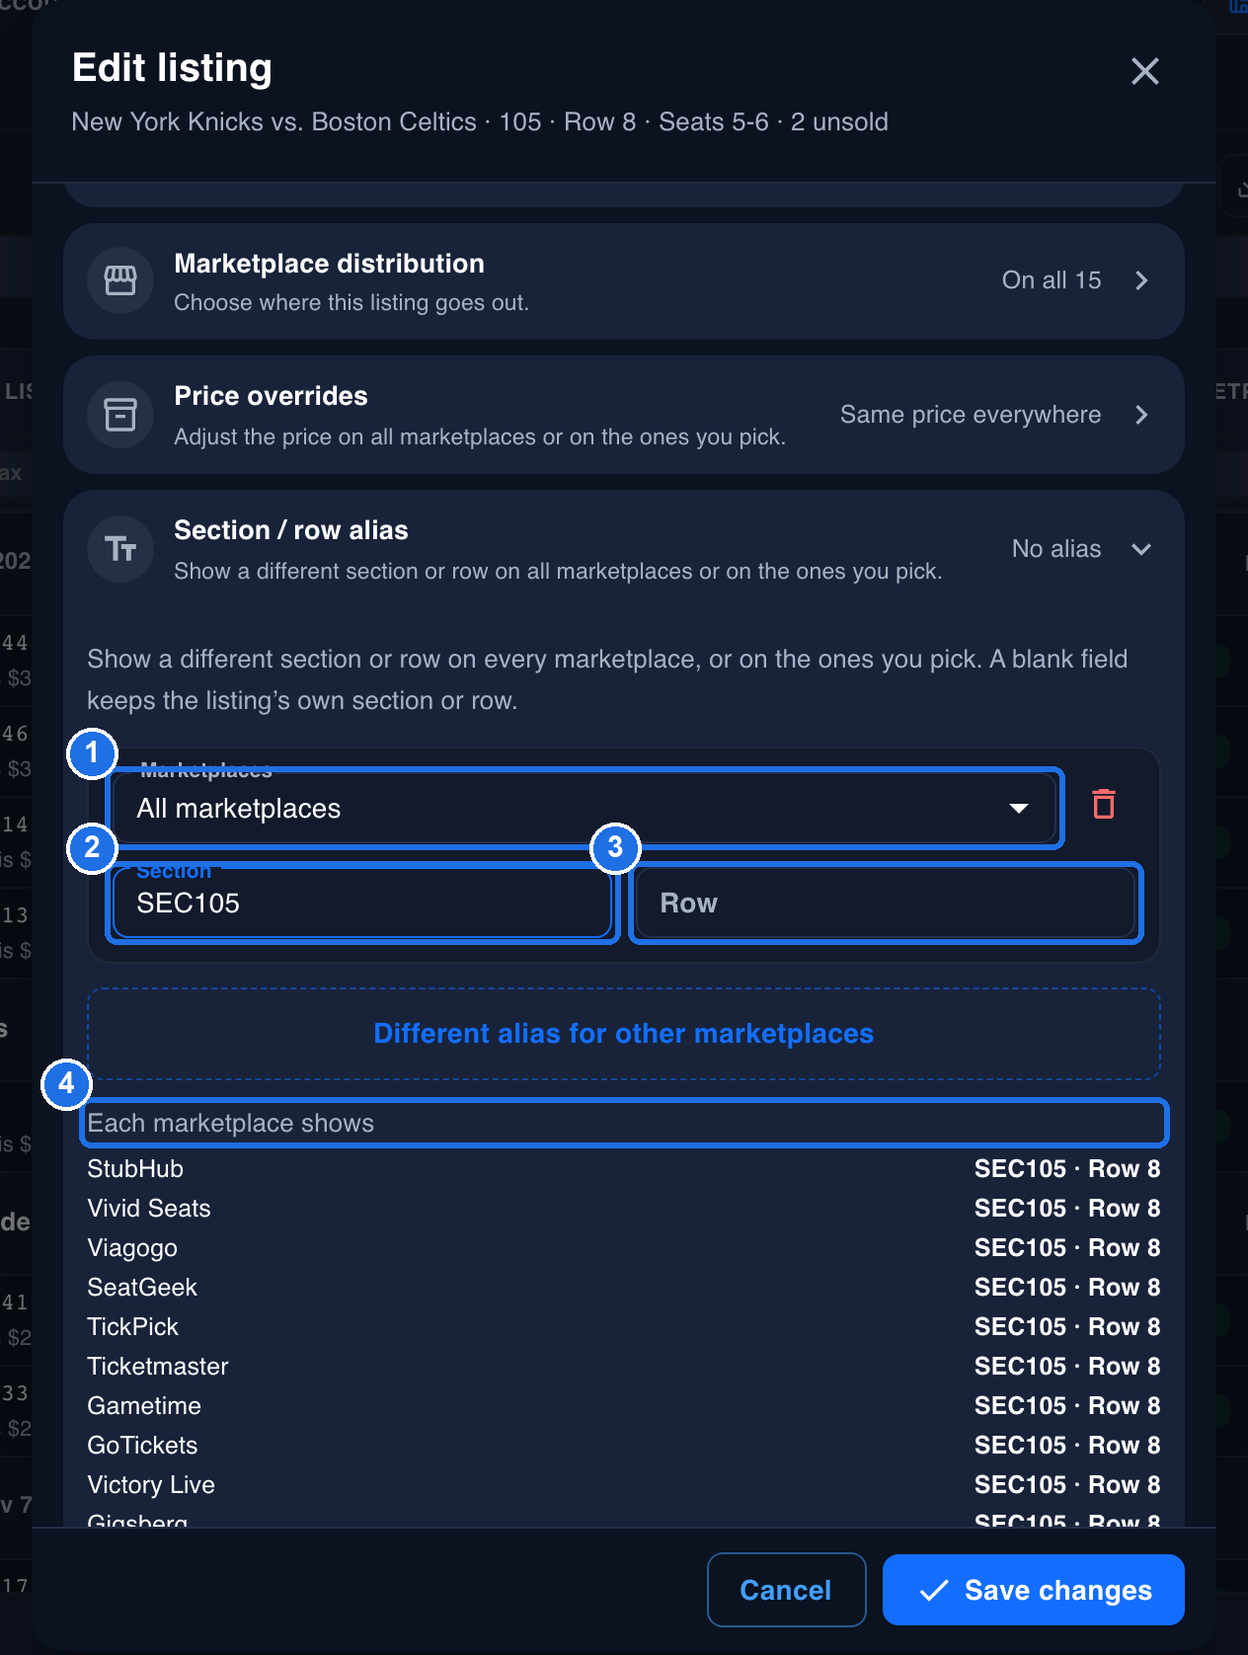Viewport: 1248px width, 1655px height.
Task: Open Price overrides via the right chevron
Action: pyautogui.click(x=1141, y=414)
